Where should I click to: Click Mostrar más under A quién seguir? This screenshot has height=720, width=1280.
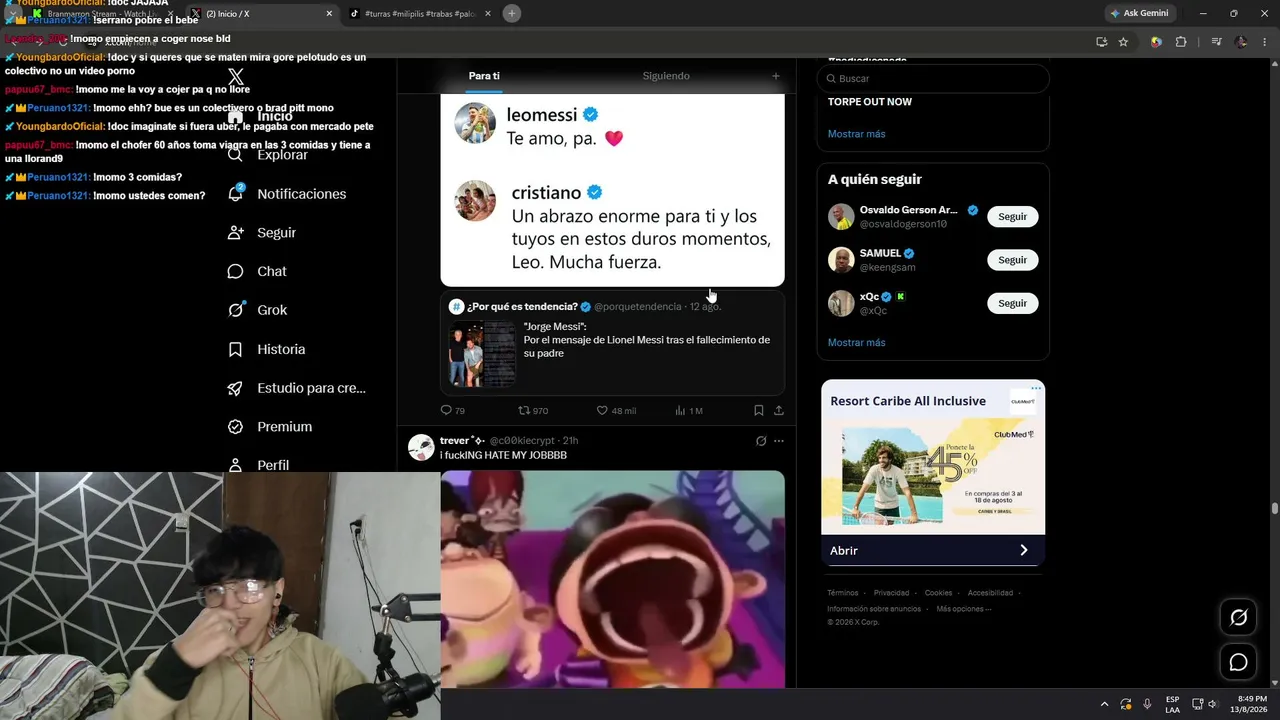pyautogui.click(x=856, y=343)
